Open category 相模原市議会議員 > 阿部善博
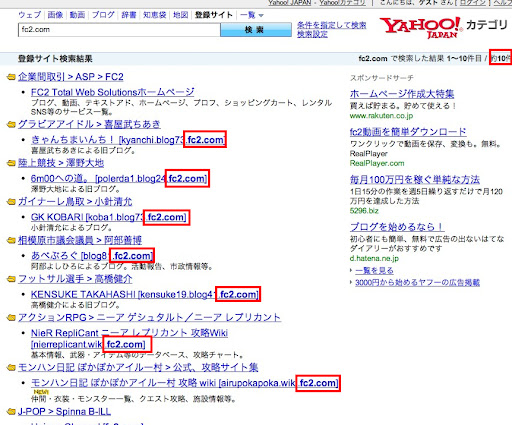This screenshot has height=425, width=512. point(80,240)
